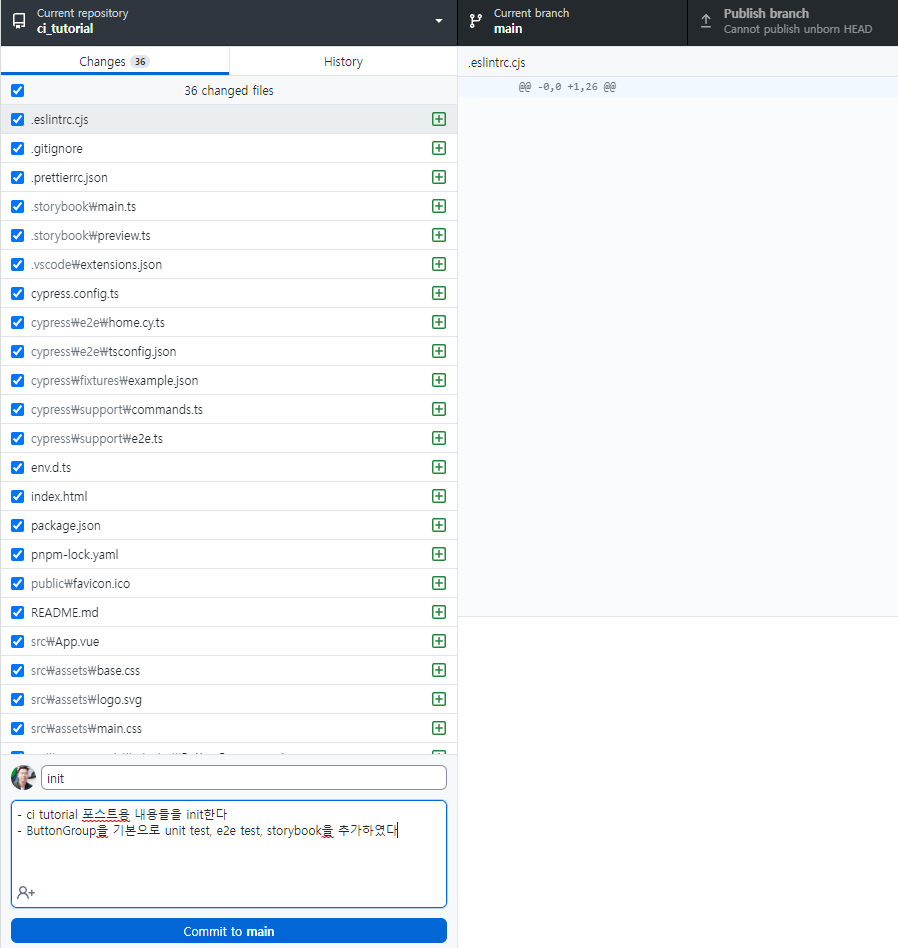
Task: Select the src assets logo.svg file name
Action: [86, 700]
